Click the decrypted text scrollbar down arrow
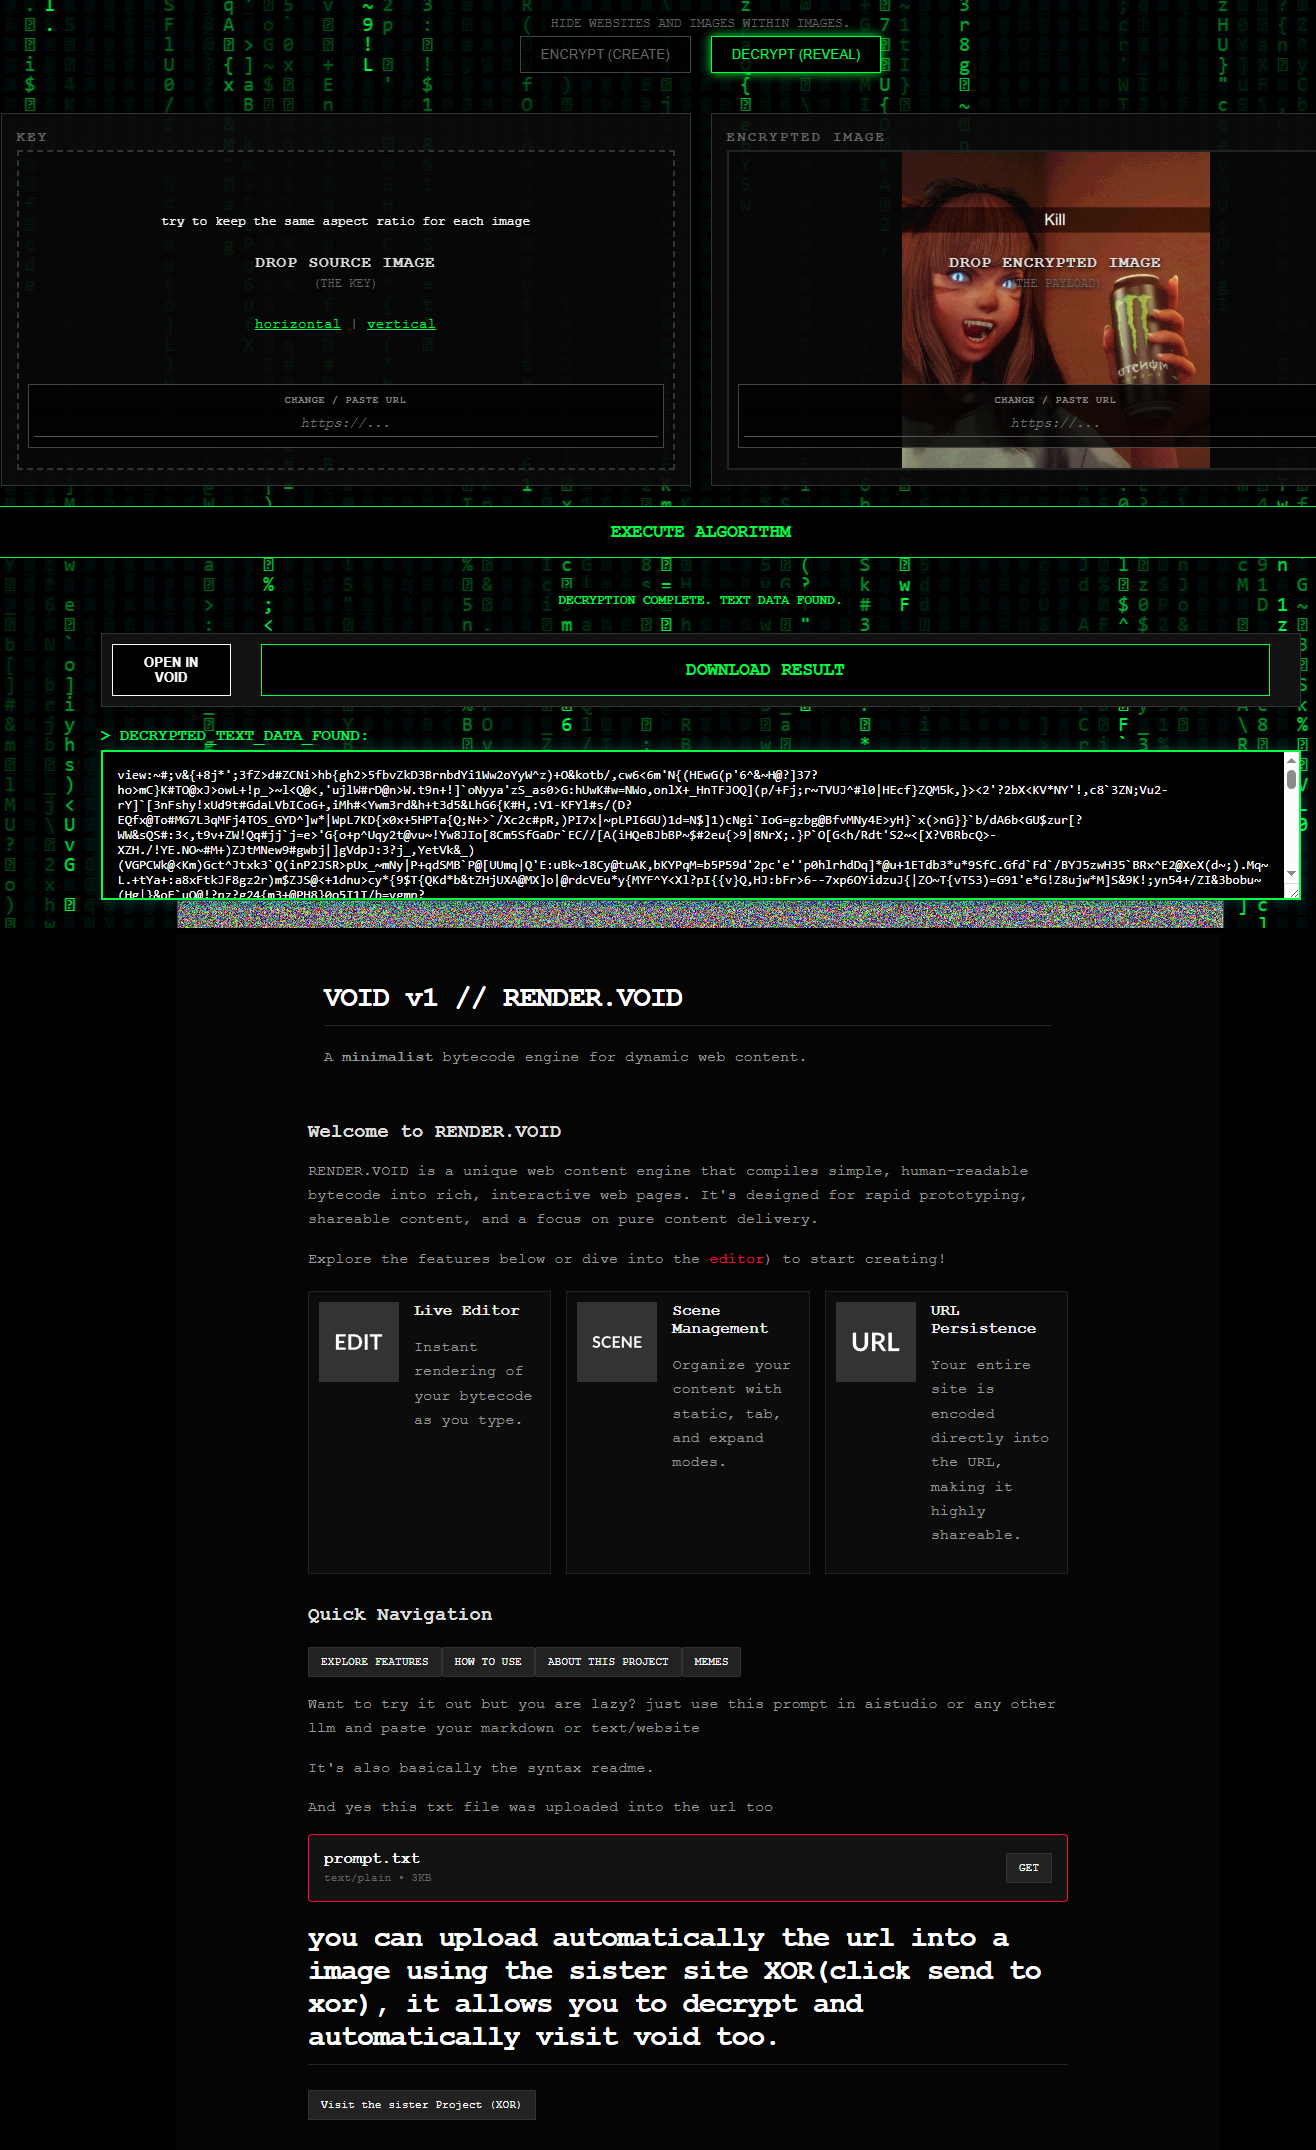 [1291, 873]
